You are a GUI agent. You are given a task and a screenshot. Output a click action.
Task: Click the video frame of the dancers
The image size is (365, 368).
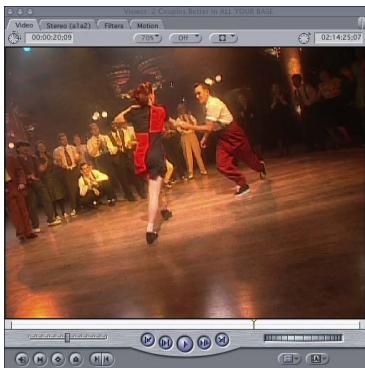click(185, 182)
